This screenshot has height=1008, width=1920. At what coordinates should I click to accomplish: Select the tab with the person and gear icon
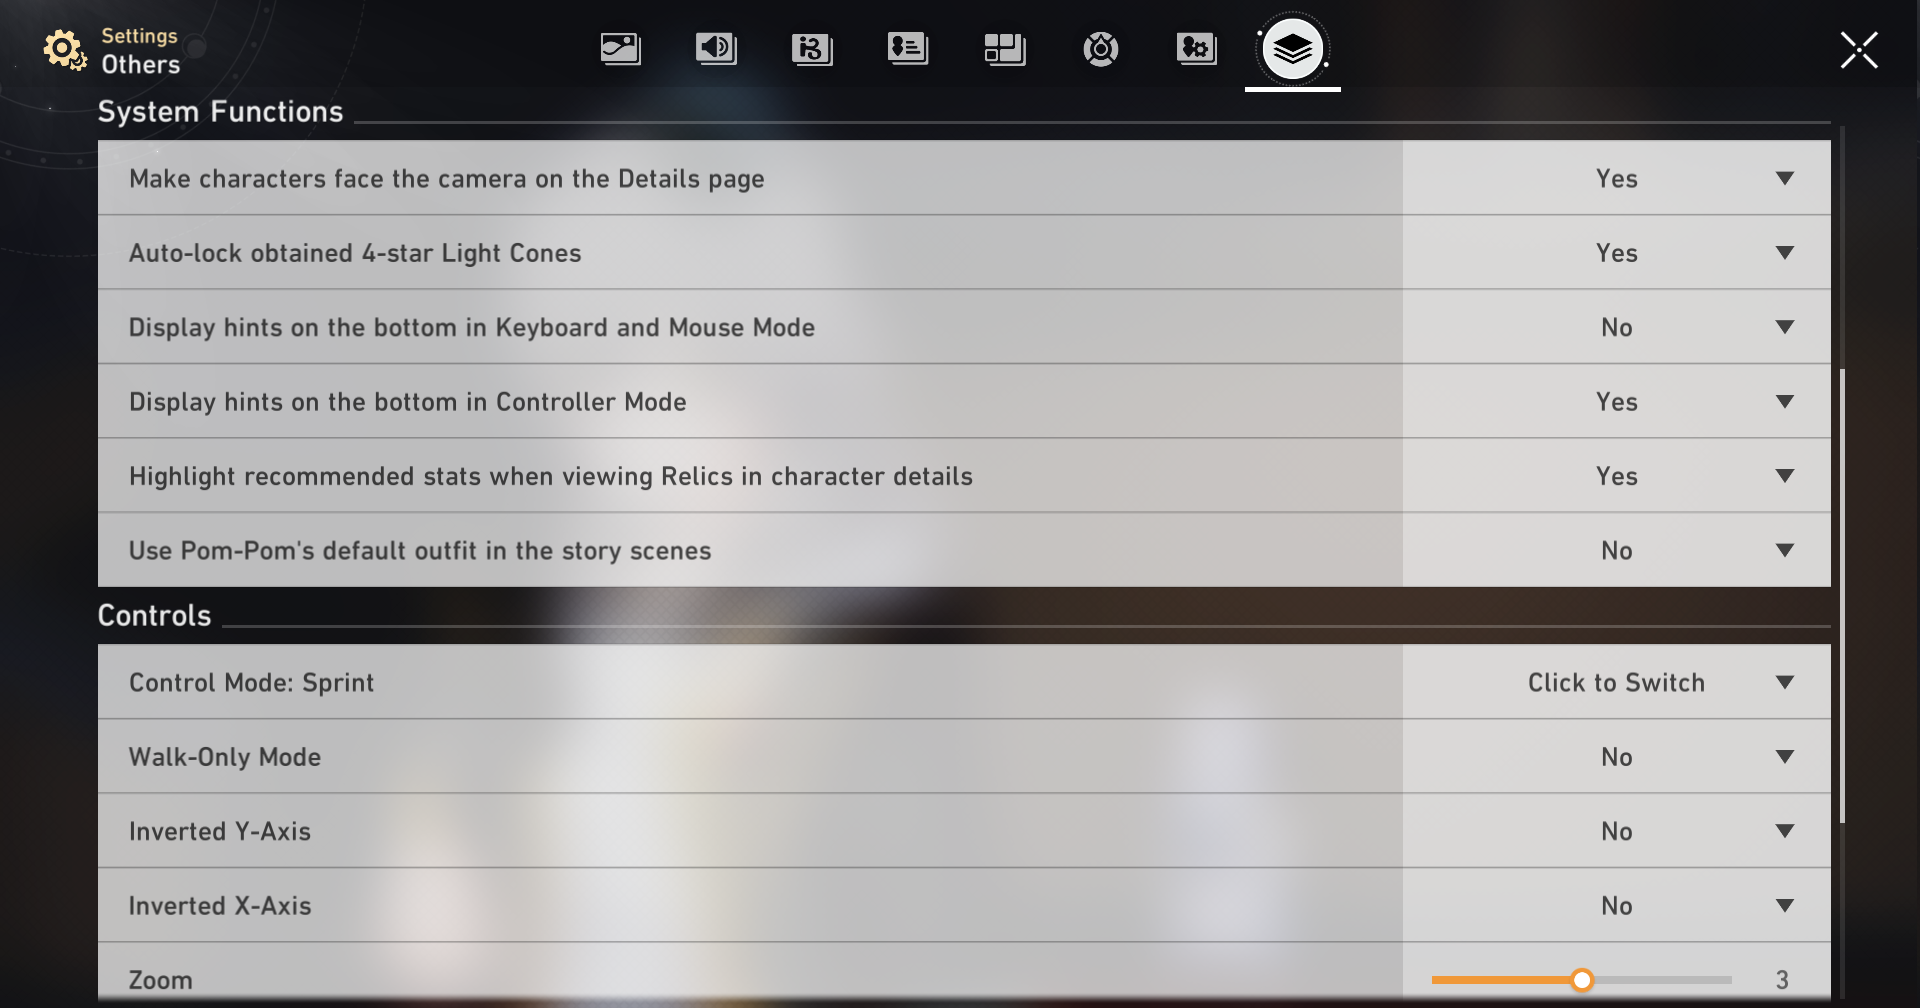1196,48
